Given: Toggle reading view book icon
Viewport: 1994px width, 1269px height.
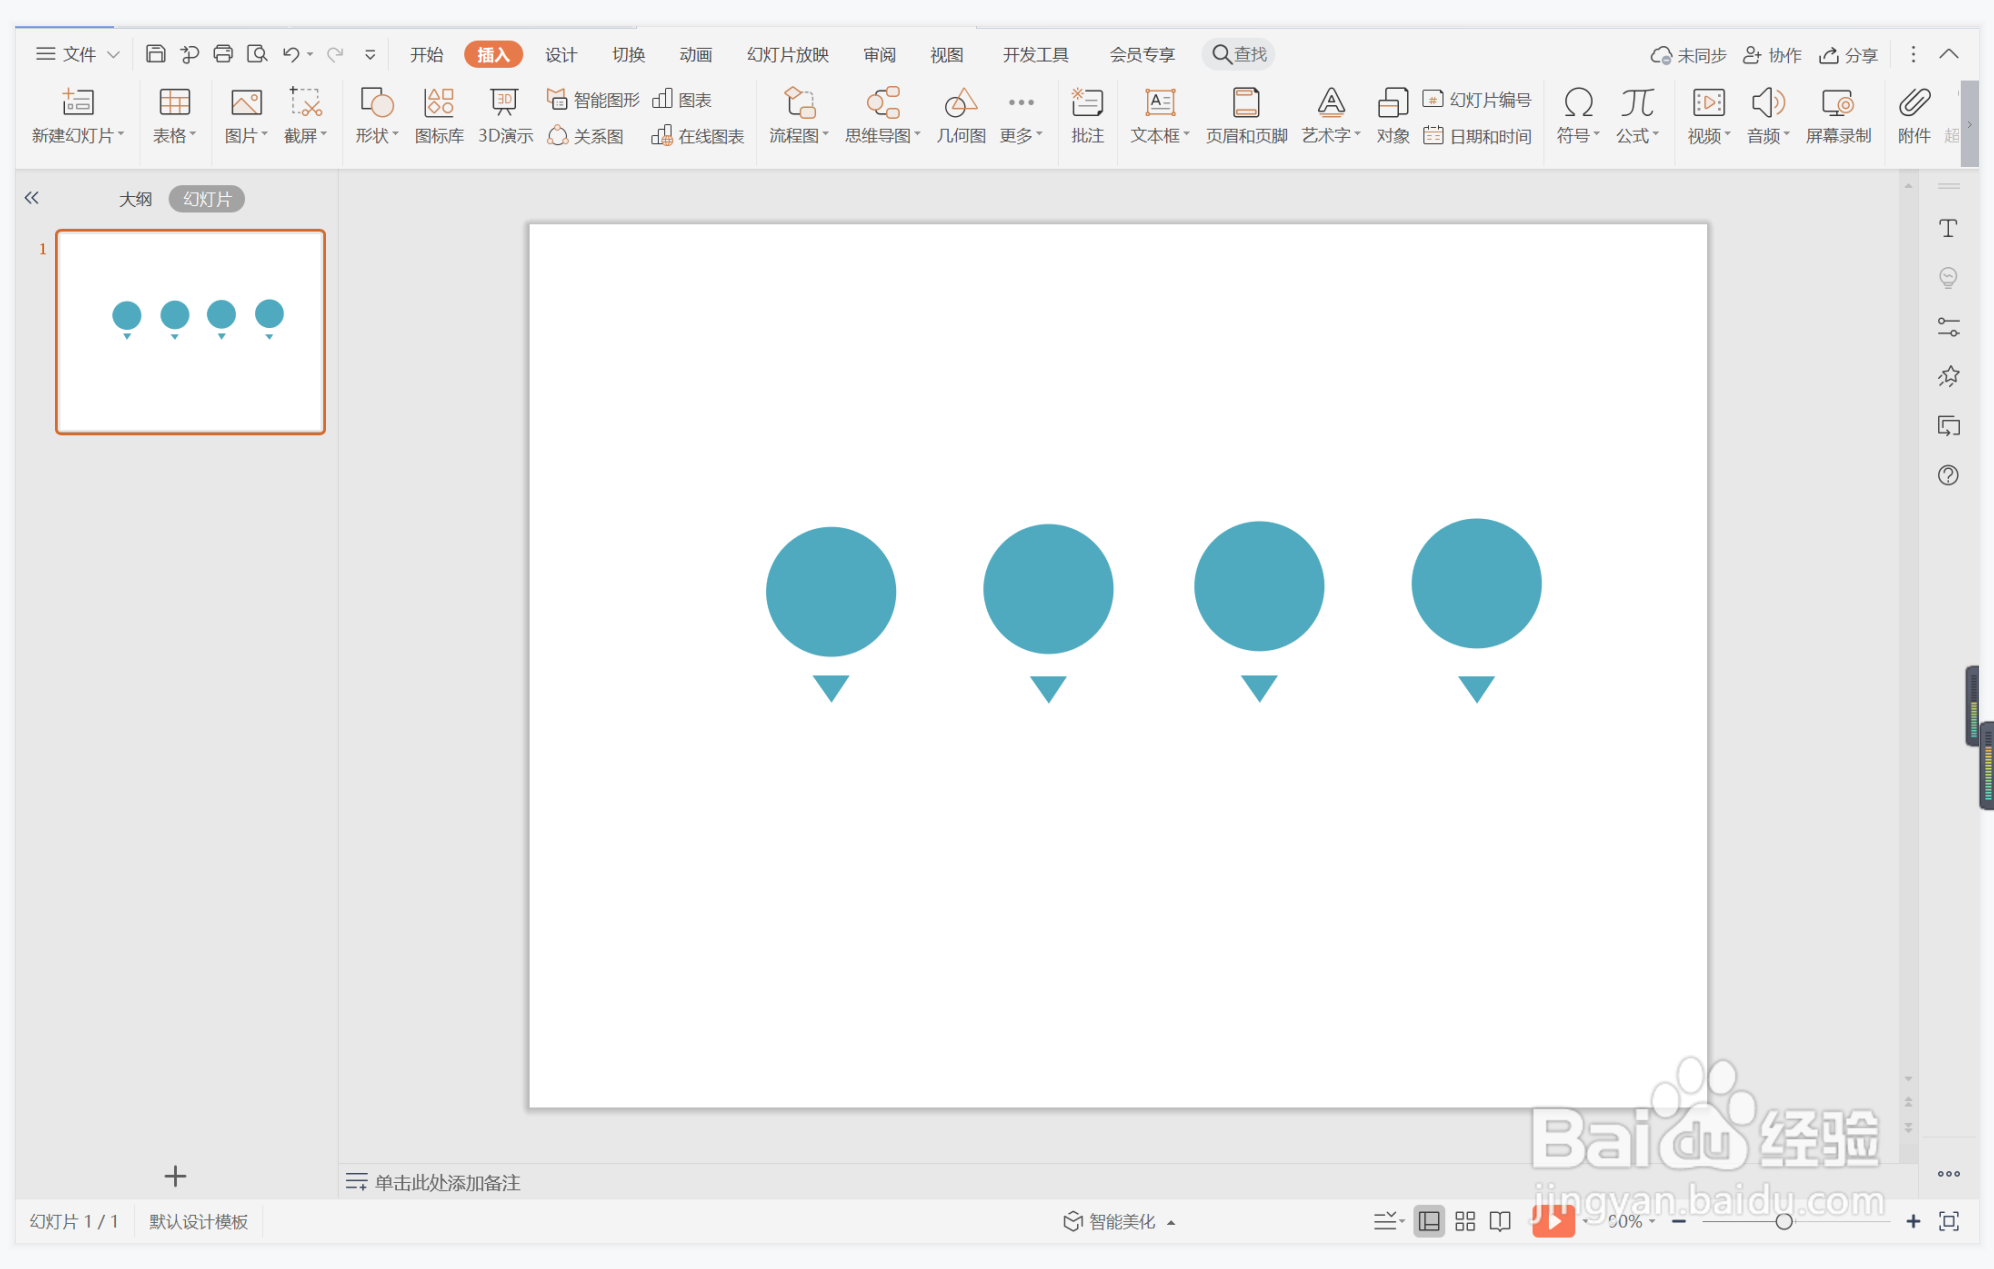Looking at the screenshot, I should pos(1500,1221).
